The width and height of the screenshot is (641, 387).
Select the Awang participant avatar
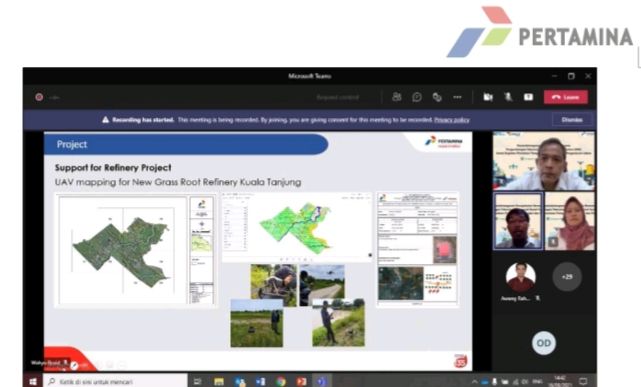tap(520, 277)
